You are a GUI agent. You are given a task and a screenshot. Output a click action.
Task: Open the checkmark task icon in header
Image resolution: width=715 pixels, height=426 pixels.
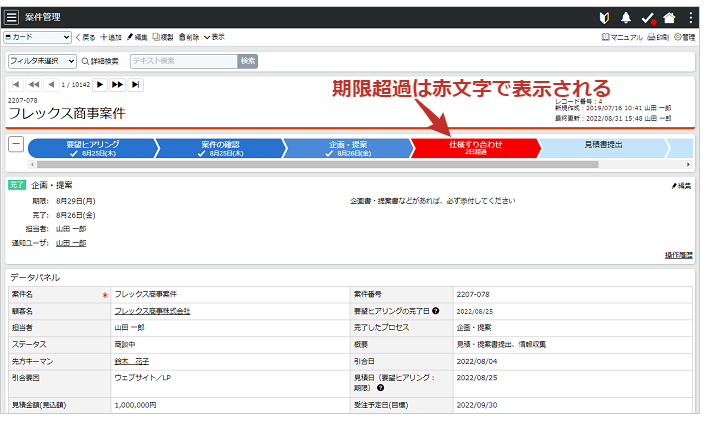click(x=648, y=18)
